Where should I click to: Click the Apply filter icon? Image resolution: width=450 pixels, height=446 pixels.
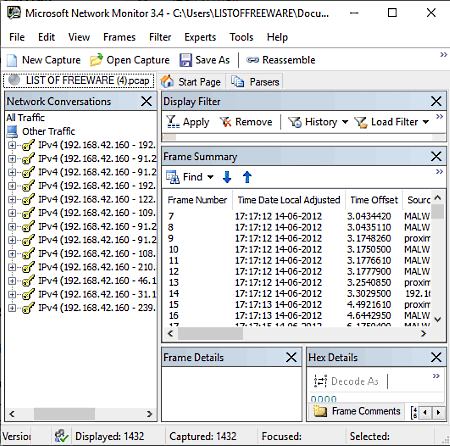pyautogui.click(x=173, y=122)
